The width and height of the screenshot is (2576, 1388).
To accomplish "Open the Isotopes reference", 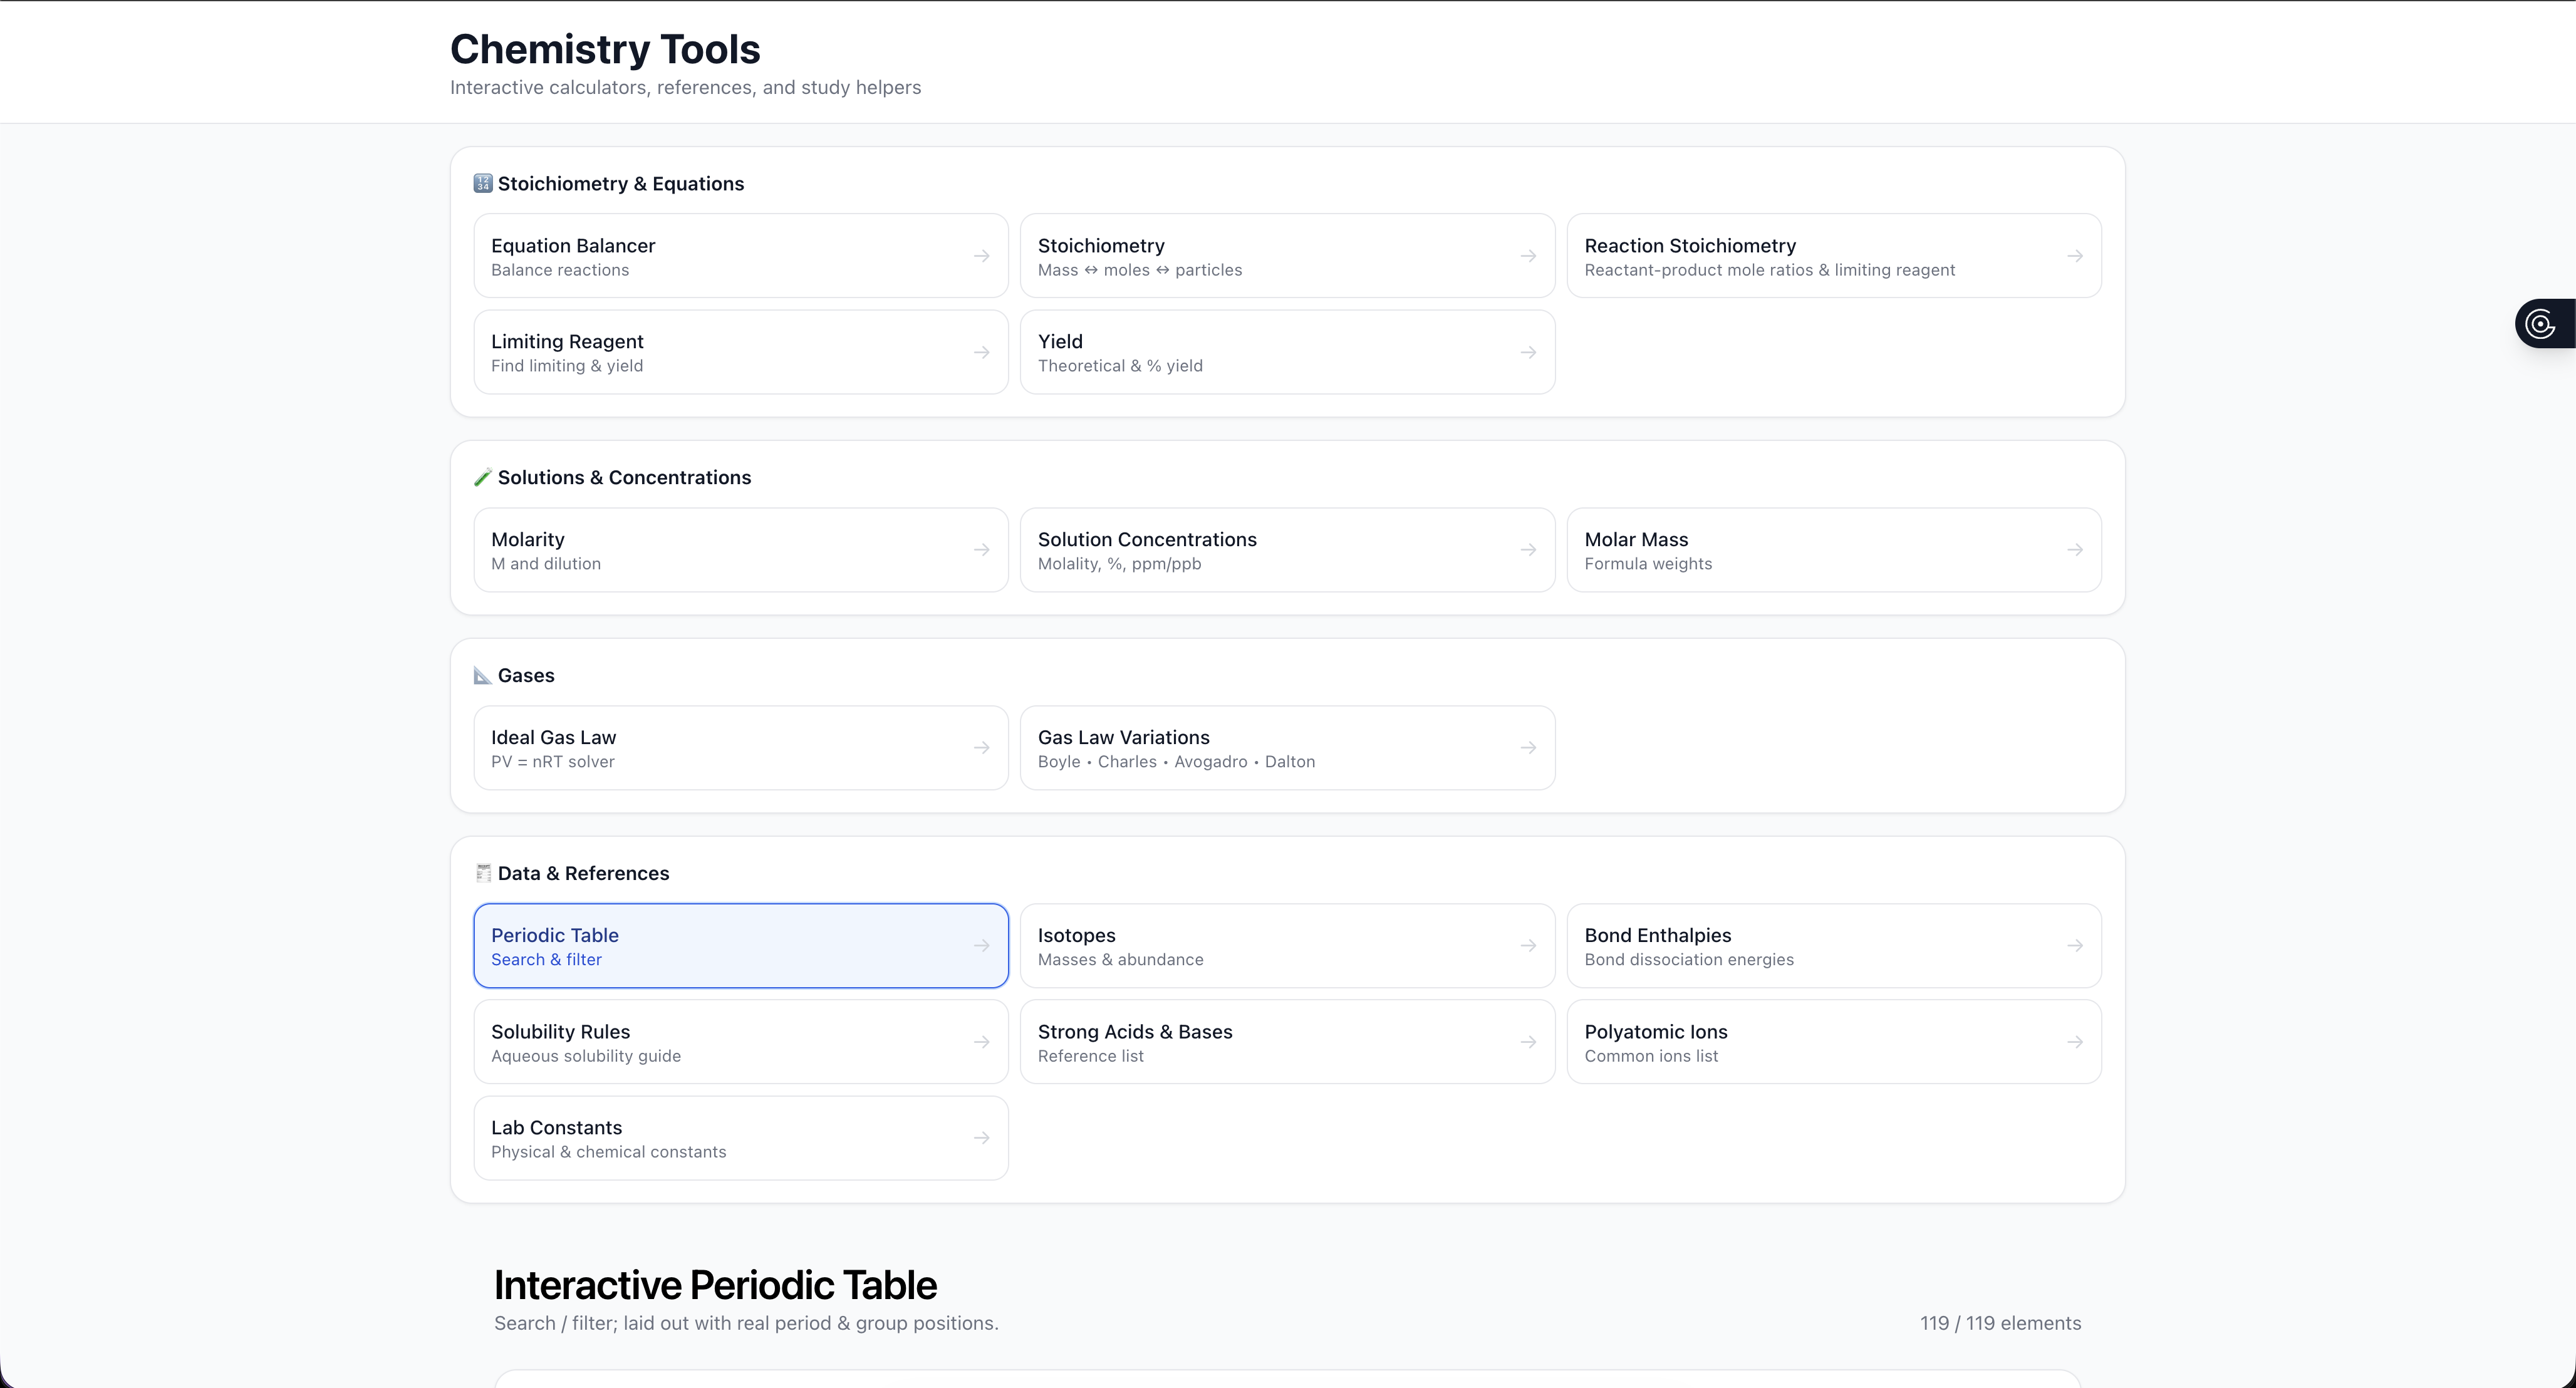I will (1286, 946).
